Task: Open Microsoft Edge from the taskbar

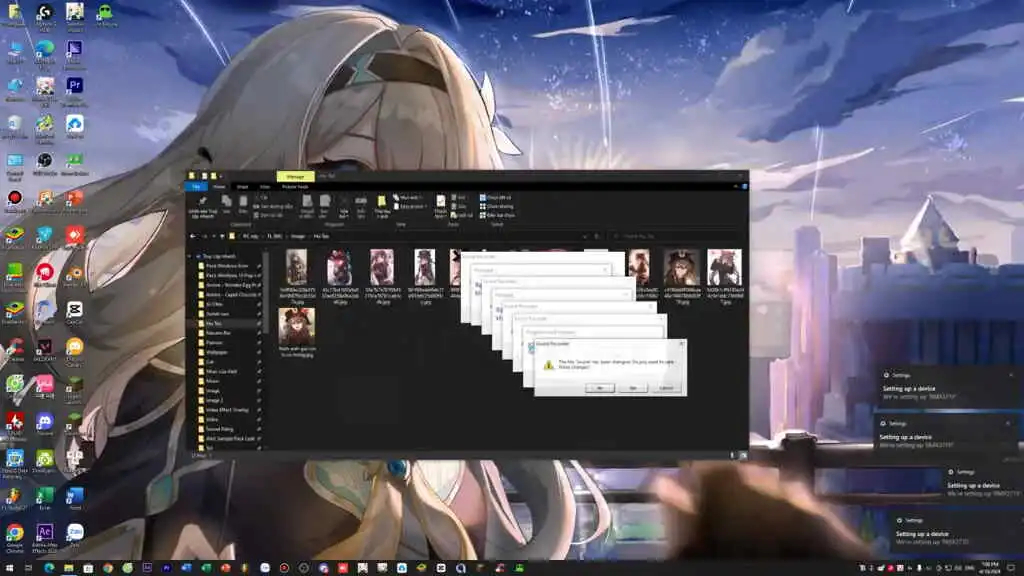Action: point(49,568)
